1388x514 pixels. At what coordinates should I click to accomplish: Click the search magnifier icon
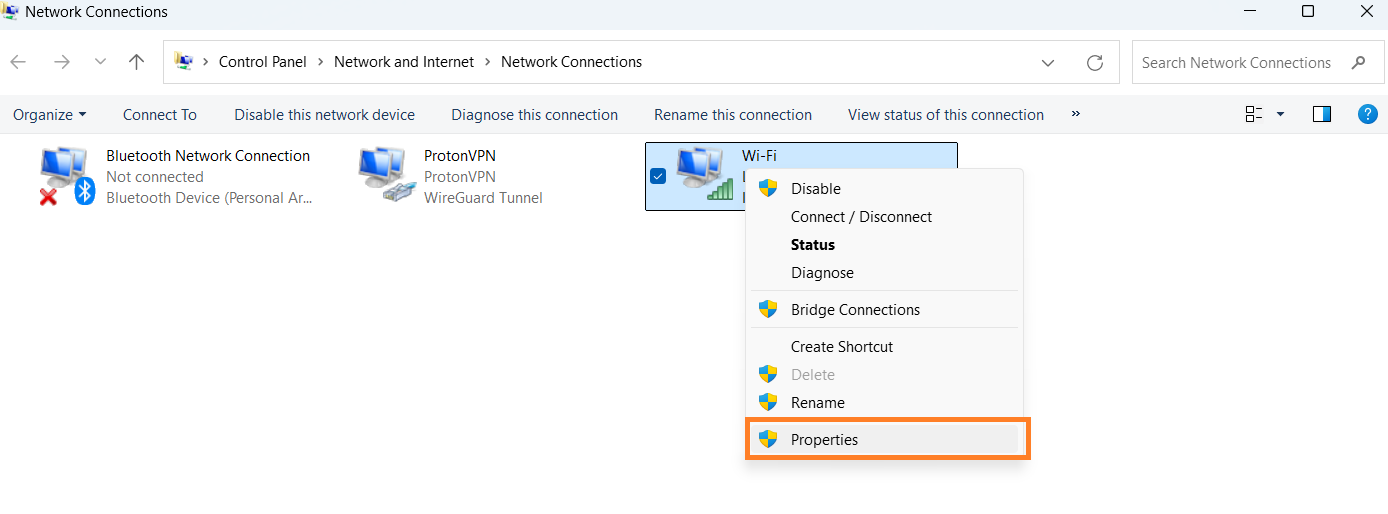point(1359,62)
